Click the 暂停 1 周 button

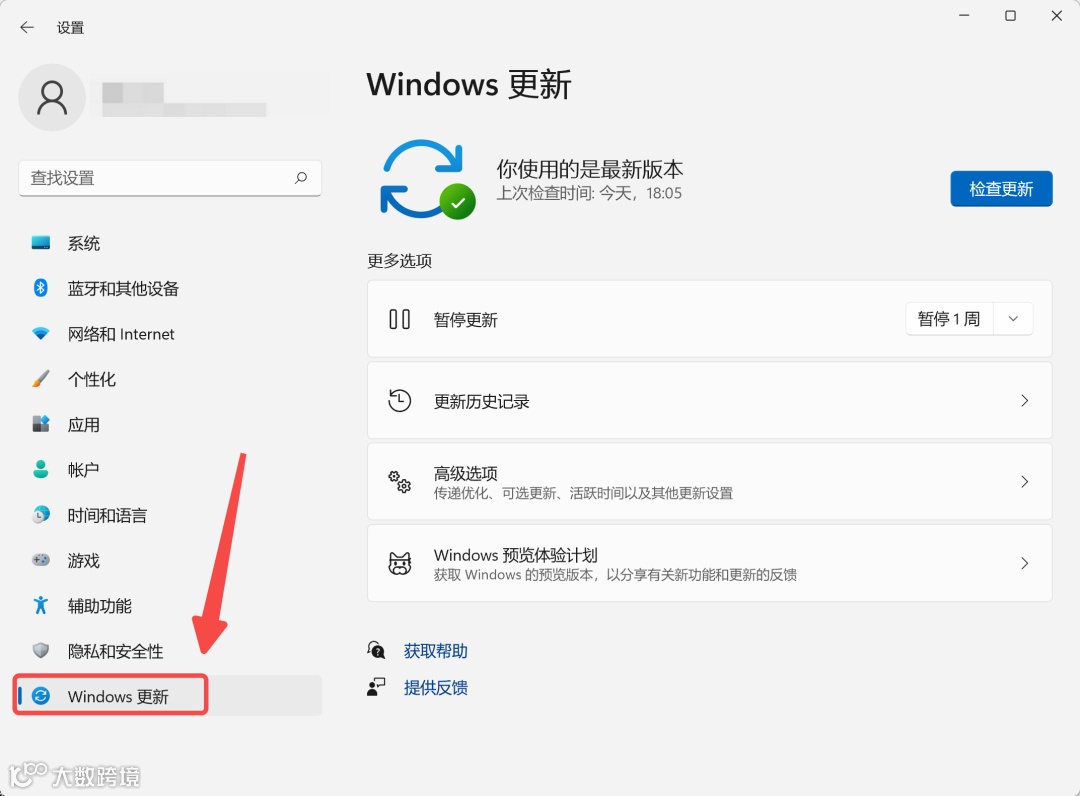click(949, 319)
